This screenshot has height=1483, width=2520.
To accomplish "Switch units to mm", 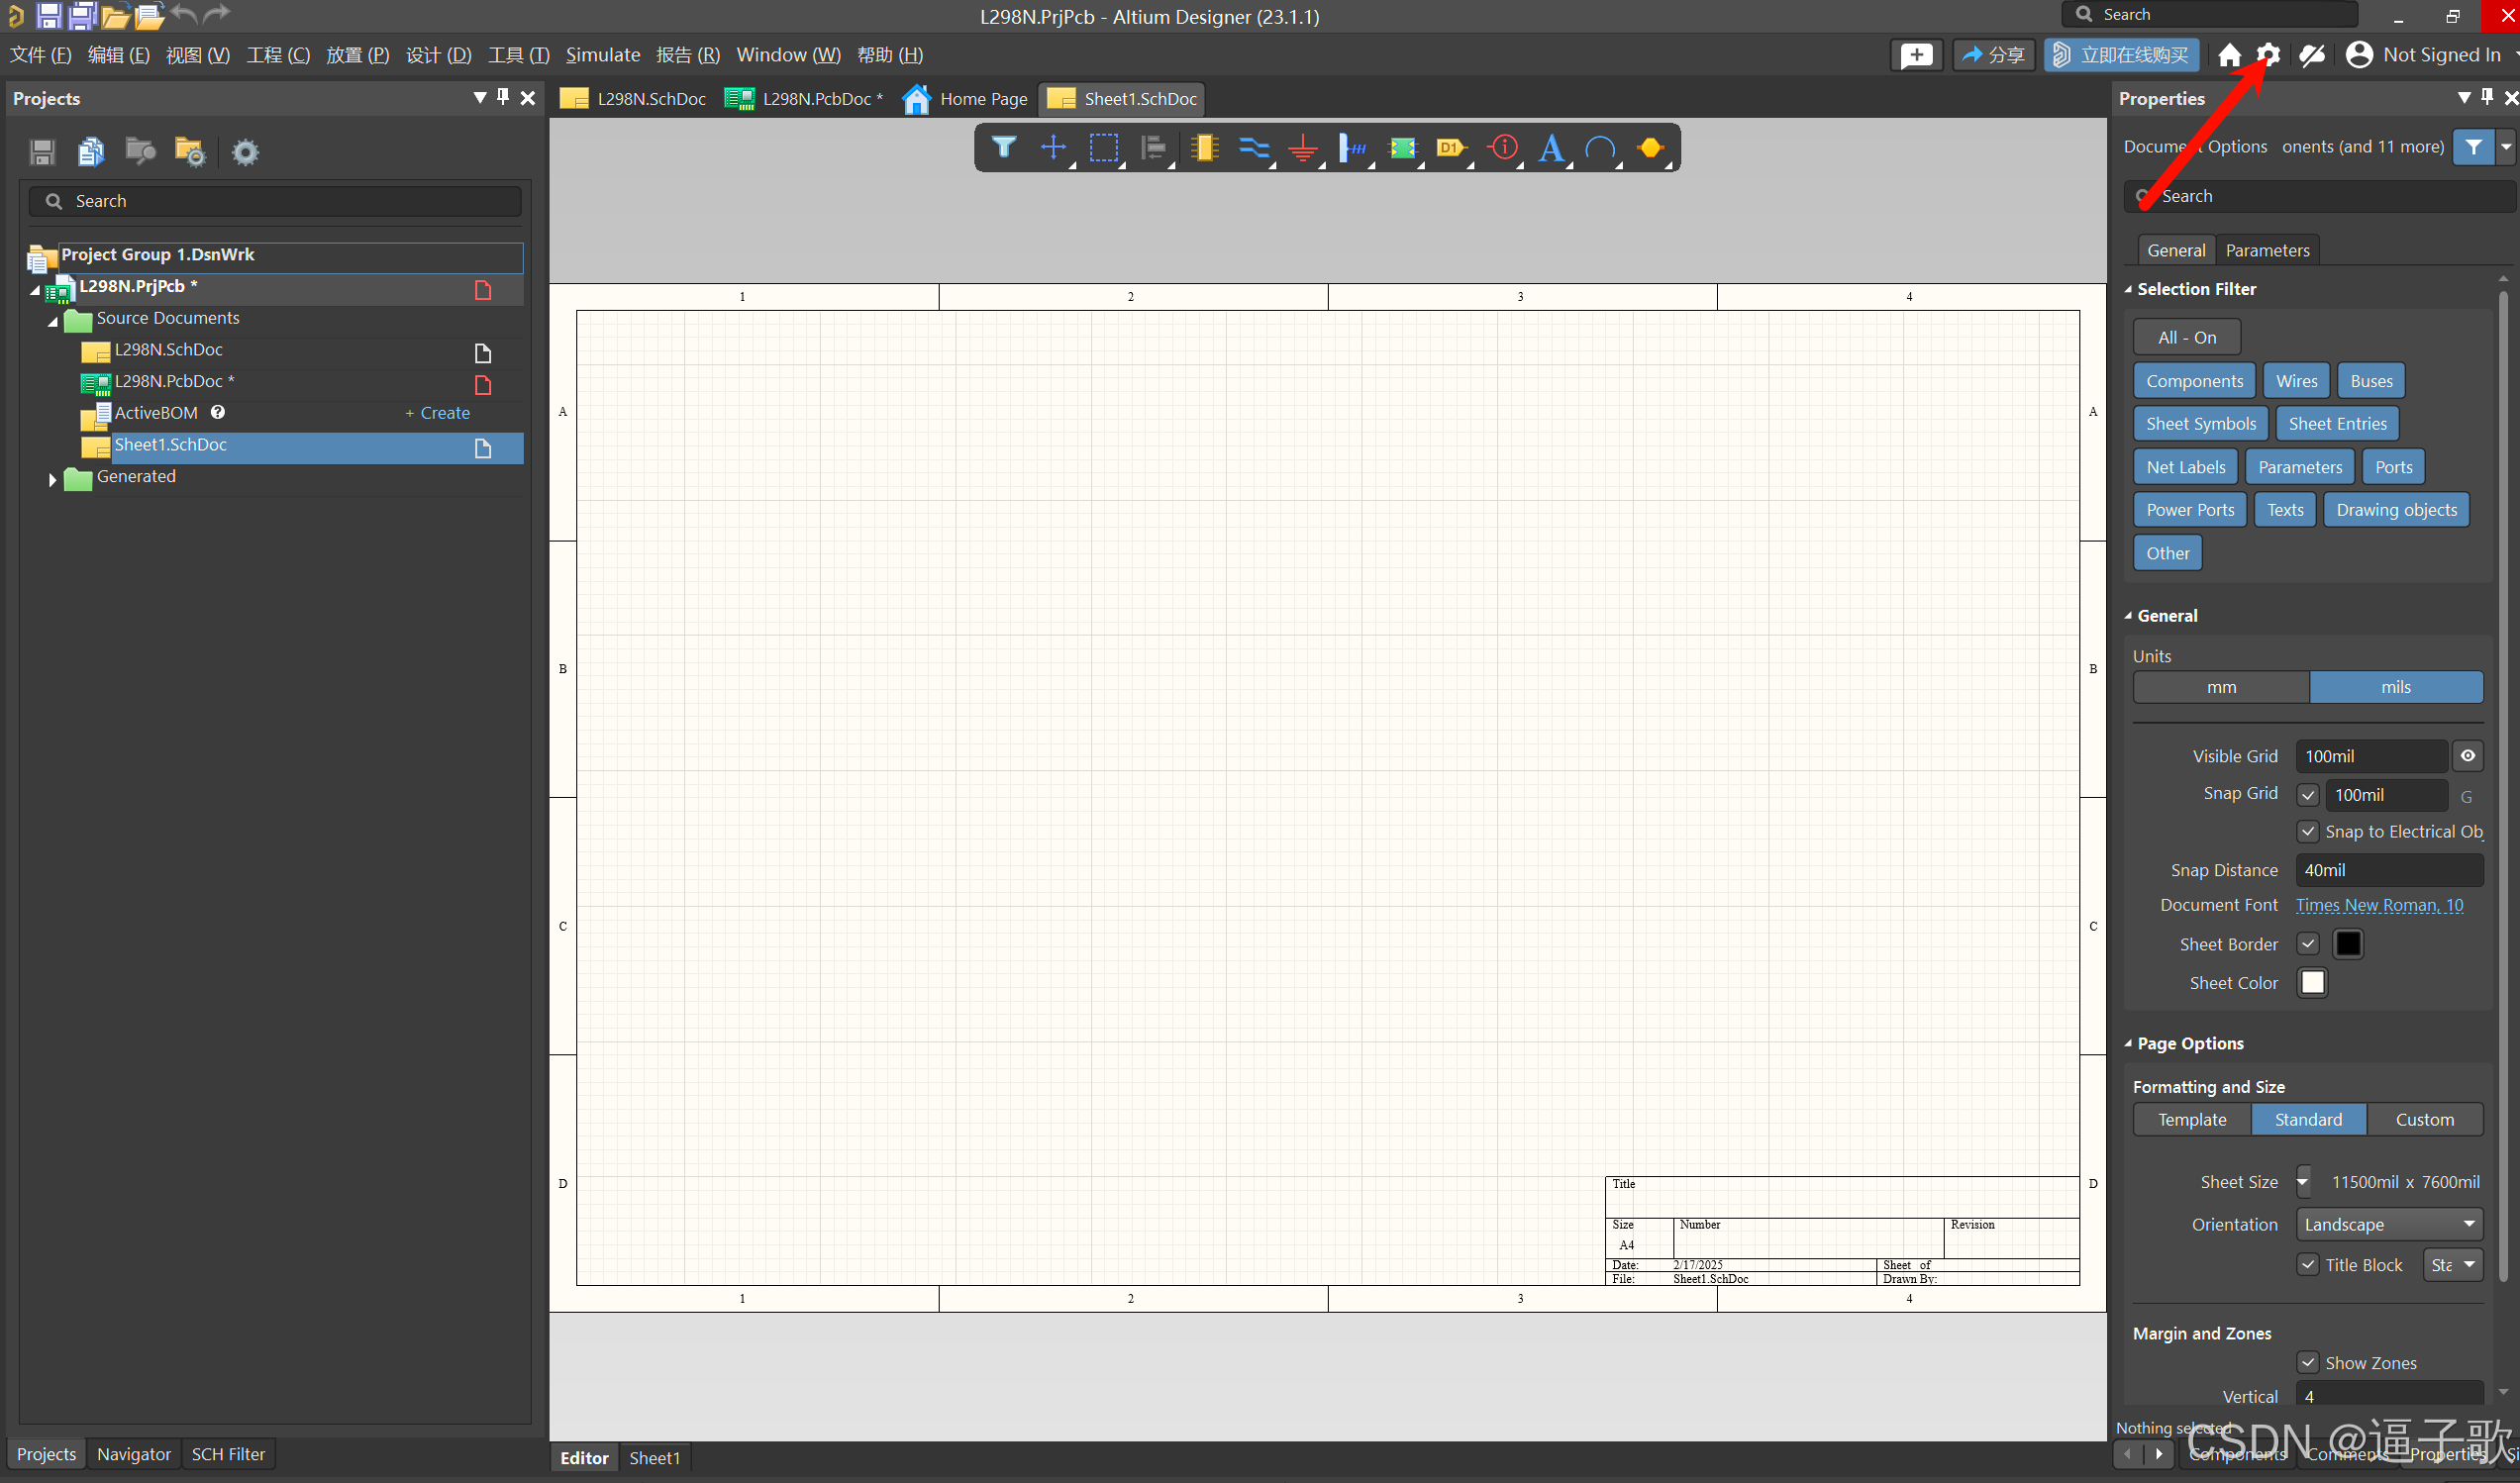I will [x=2221, y=687].
